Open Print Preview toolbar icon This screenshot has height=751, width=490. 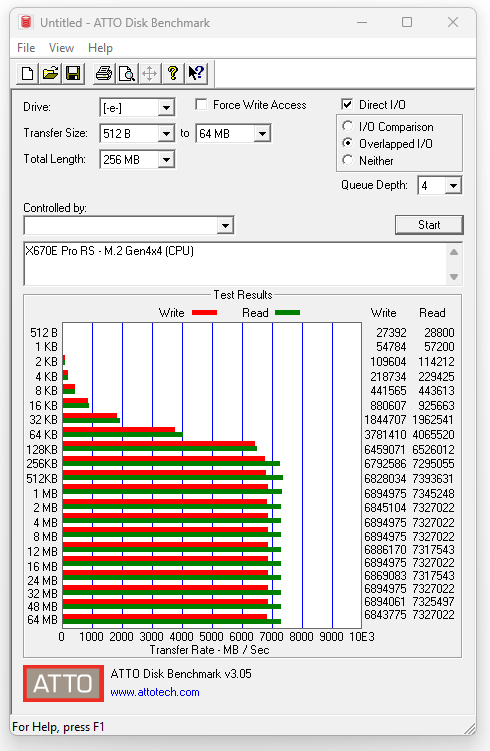(x=127, y=73)
